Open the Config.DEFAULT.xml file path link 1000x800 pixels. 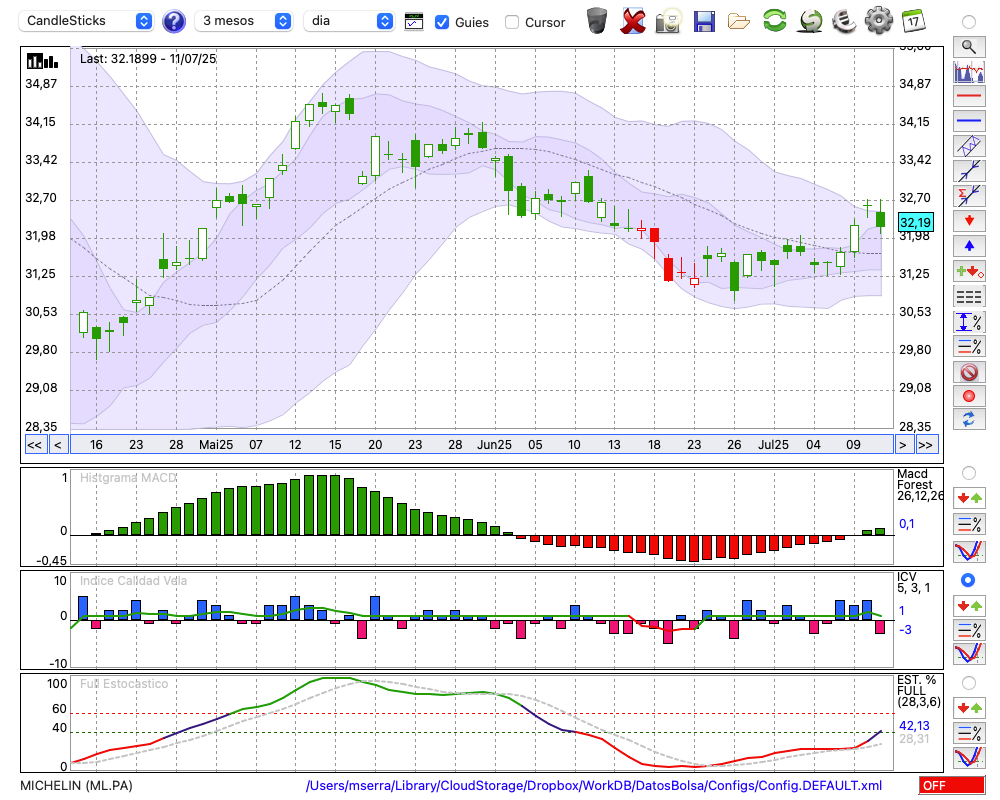pos(594,785)
